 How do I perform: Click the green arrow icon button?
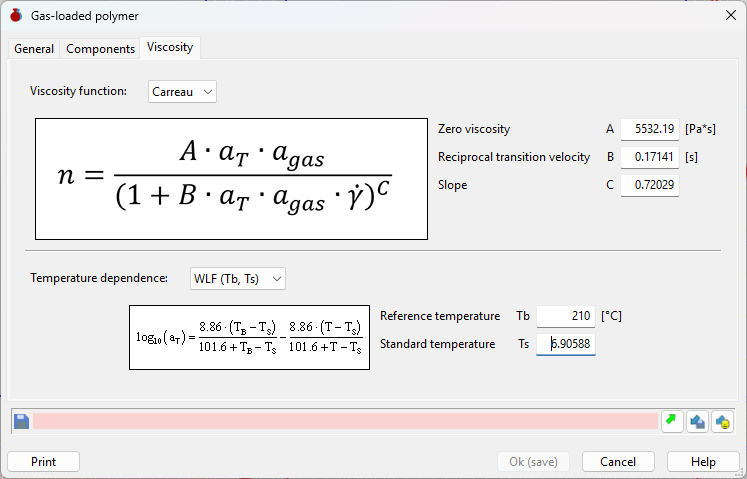(672, 421)
